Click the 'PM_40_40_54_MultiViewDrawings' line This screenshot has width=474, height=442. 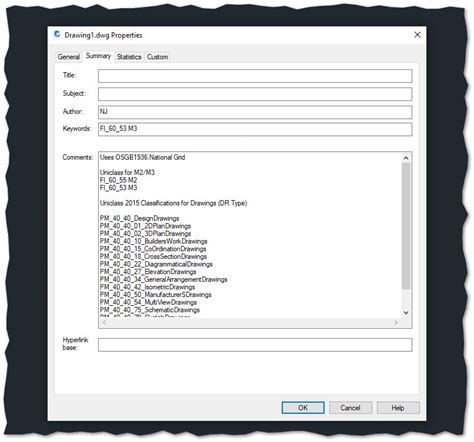click(x=148, y=303)
